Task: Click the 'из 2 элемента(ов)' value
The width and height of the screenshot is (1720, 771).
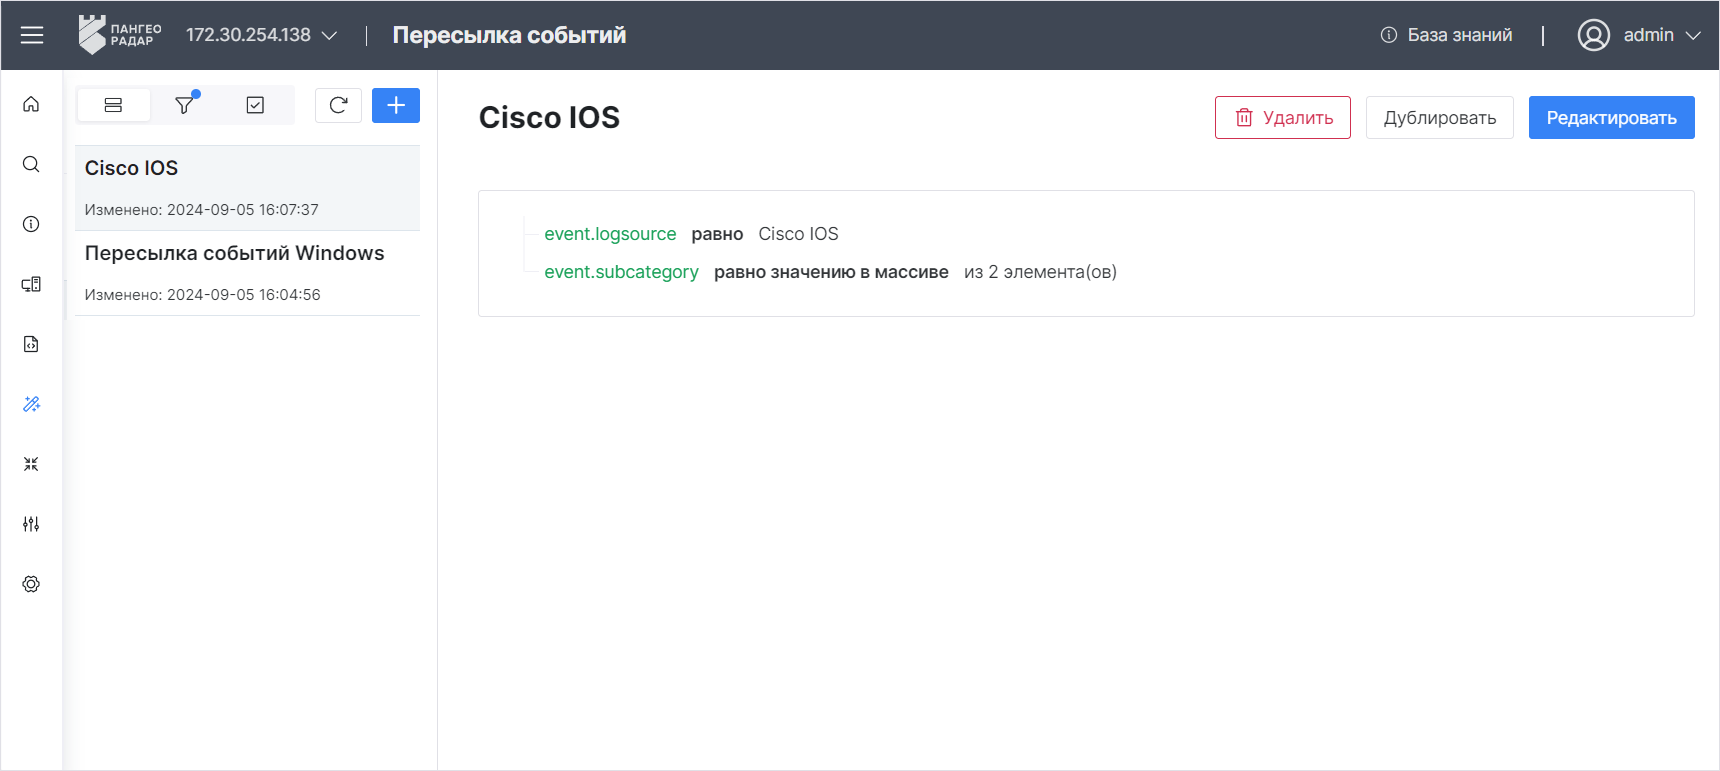Action: click(1040, 272)
